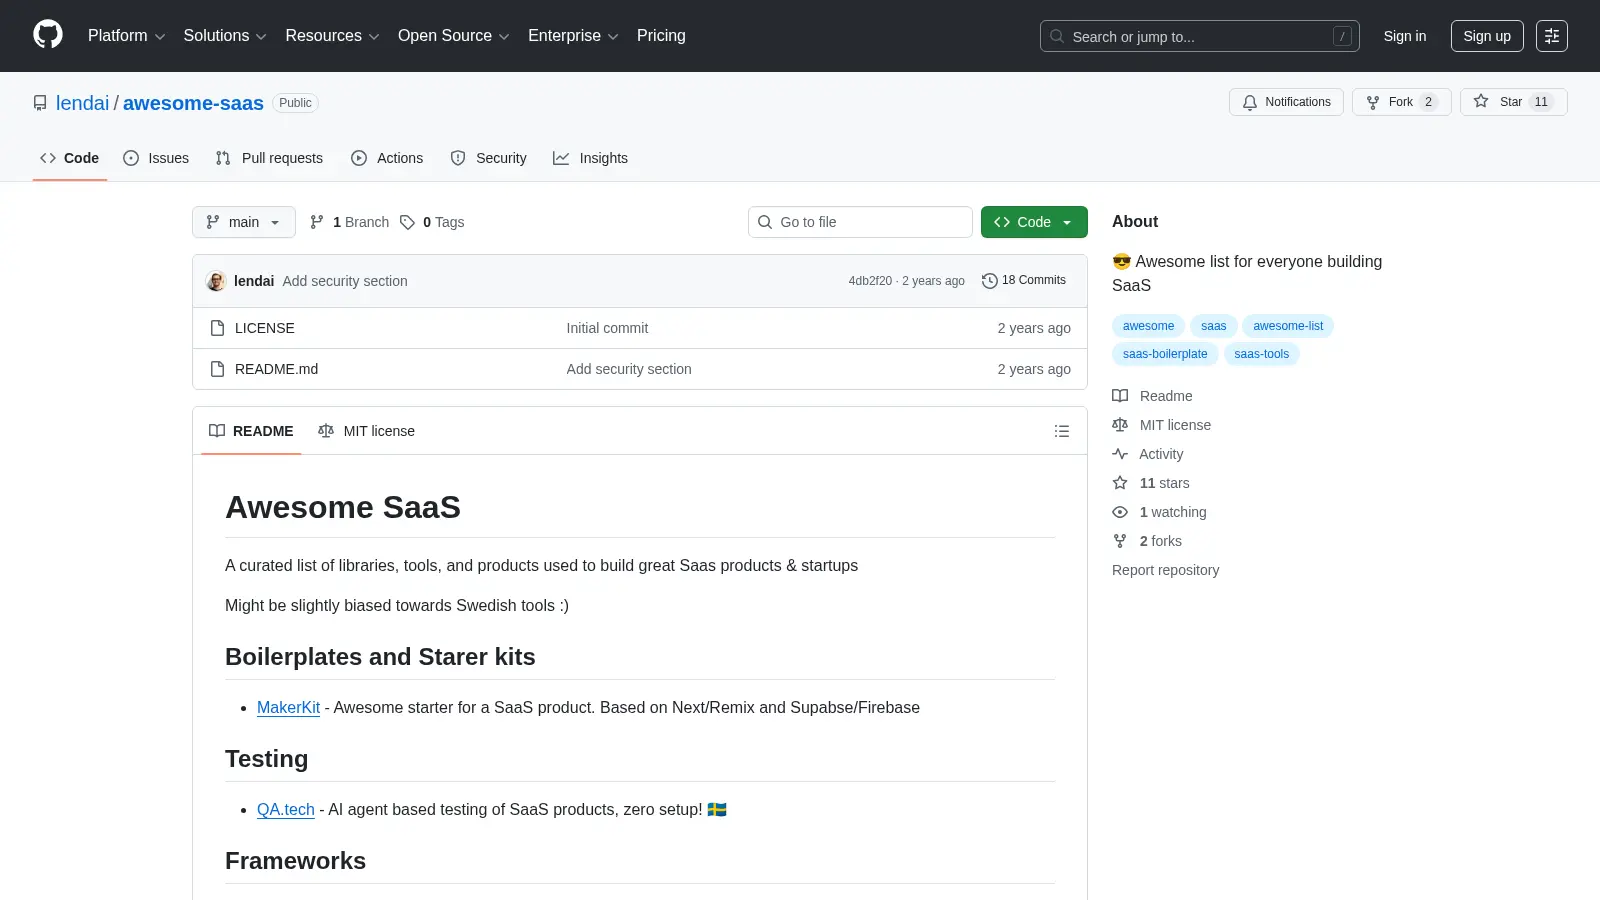This screenshot has width=1600, height=900.
Task: Open the main branch selector dropdown
Action: pos(244,222)
